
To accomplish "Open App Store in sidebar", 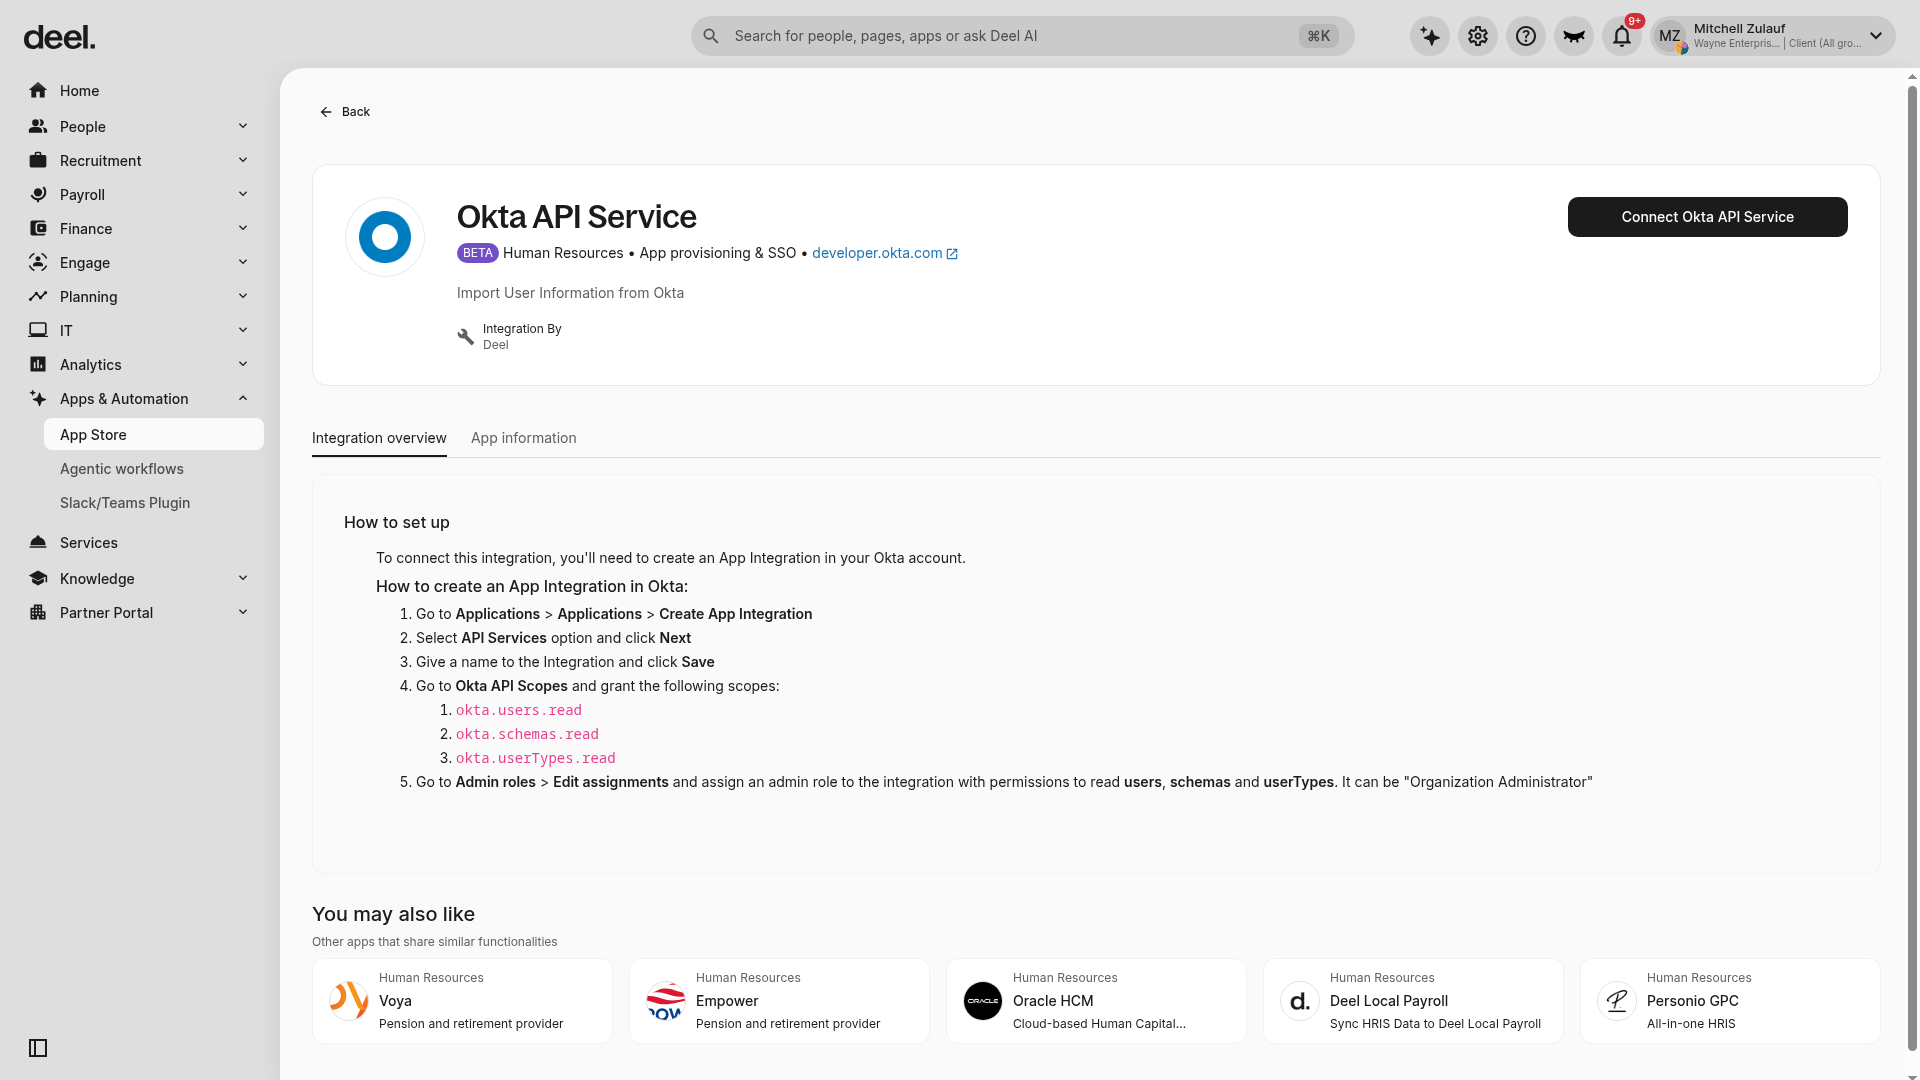I will (x=154, y=435).
